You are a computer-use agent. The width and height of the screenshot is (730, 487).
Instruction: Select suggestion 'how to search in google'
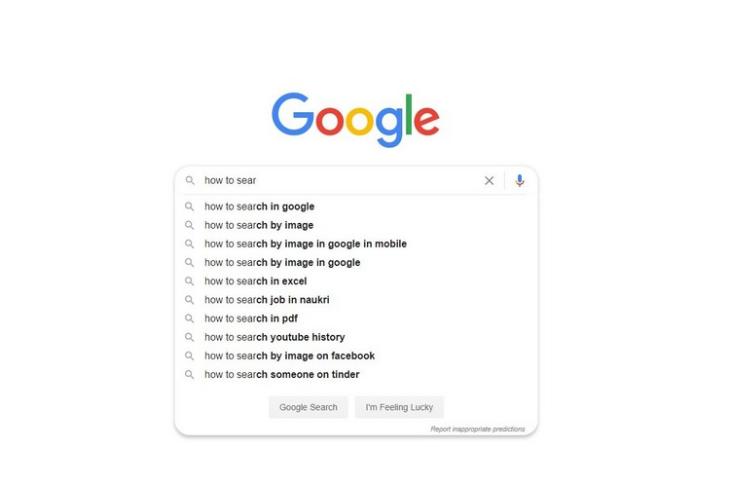tap(356, 206)
